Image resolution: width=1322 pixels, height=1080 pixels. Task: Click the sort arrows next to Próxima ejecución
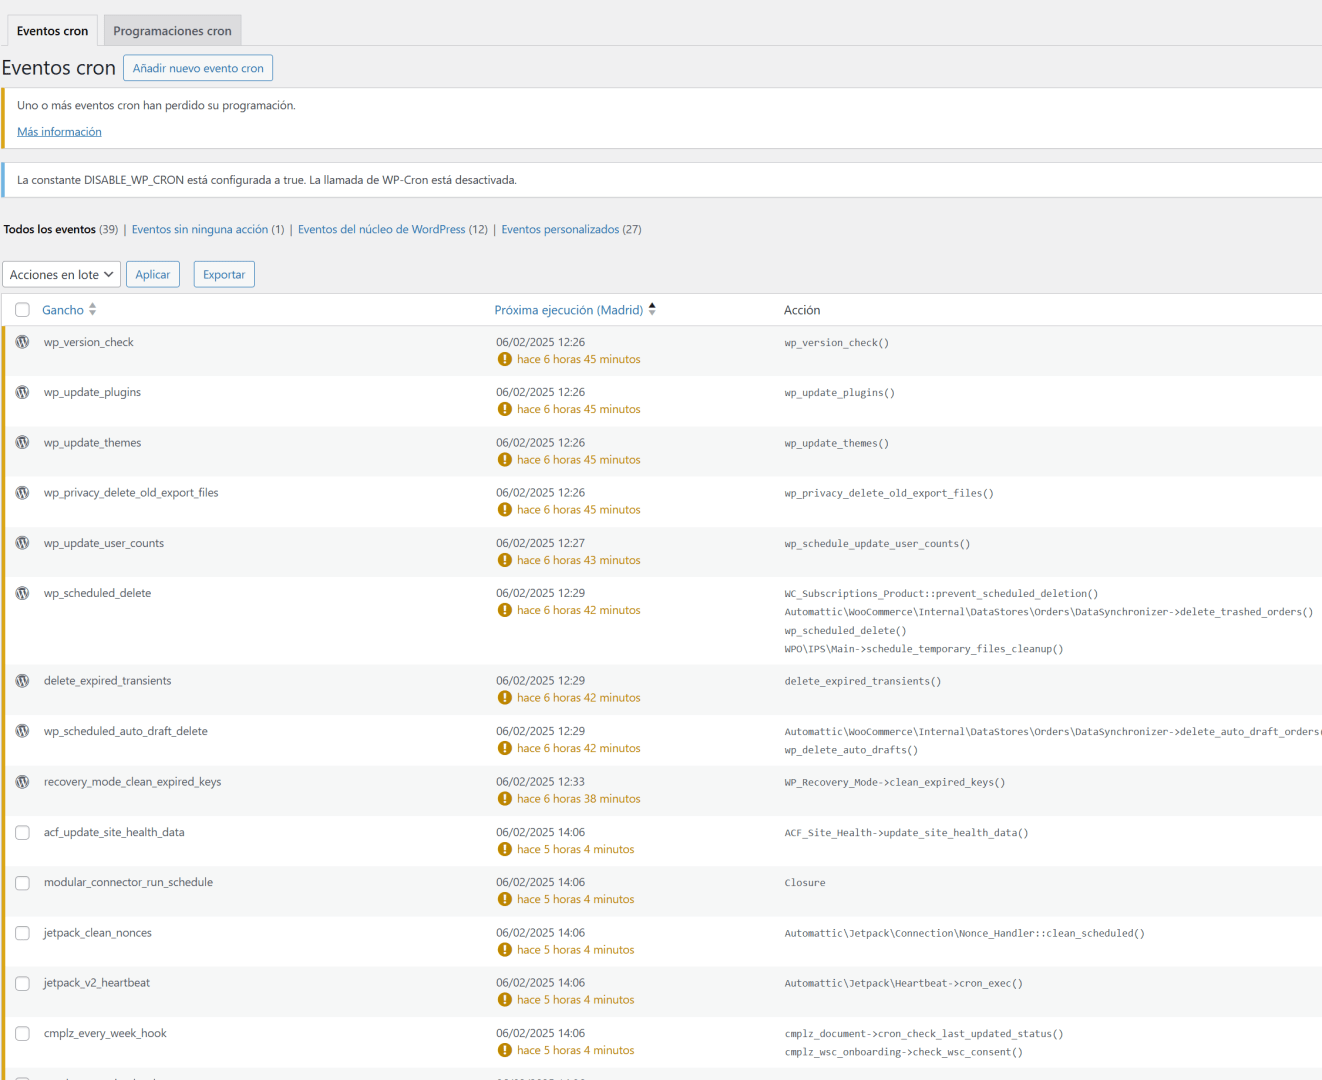coord(652,310)
